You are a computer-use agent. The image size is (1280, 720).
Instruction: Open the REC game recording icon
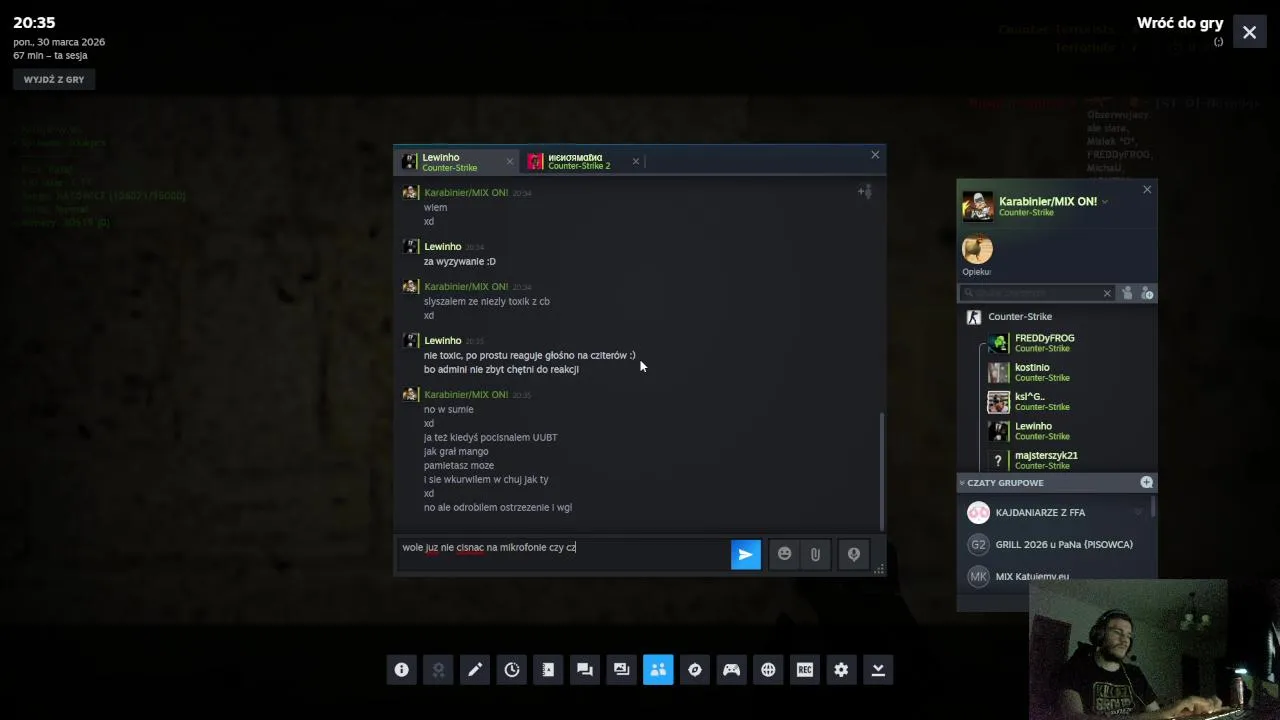click(805, 670)
